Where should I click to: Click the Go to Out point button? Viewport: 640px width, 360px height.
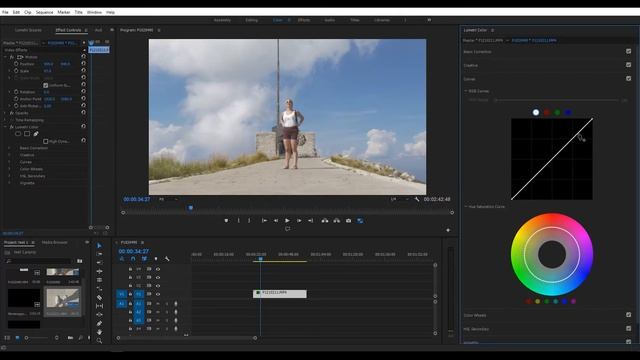[311, 220]
